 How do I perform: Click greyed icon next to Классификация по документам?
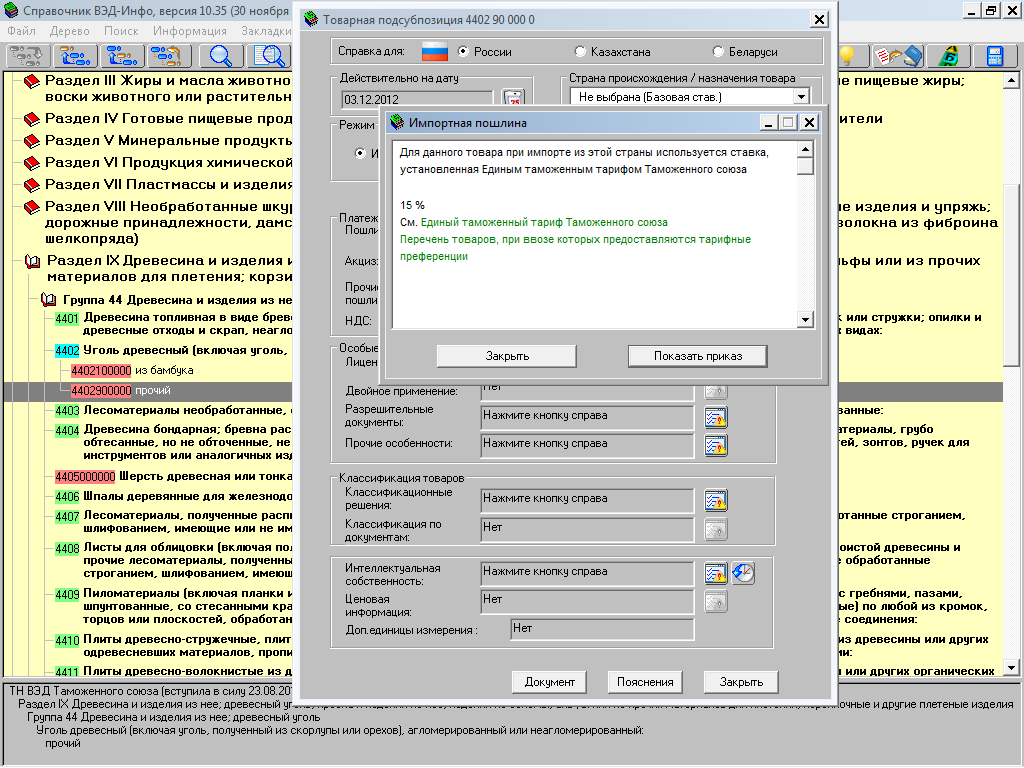[716, 529]
